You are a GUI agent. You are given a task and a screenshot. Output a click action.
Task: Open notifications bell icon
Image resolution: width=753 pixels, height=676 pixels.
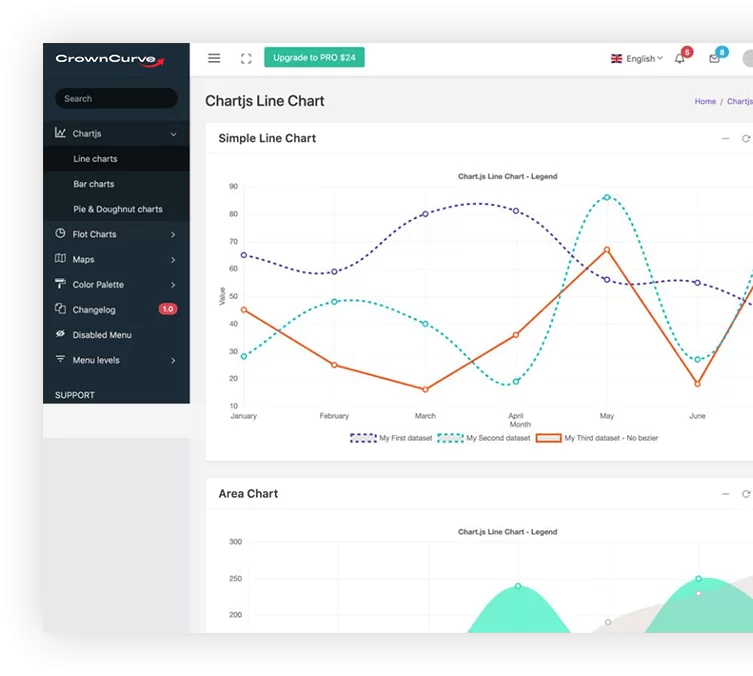point(680,59)
